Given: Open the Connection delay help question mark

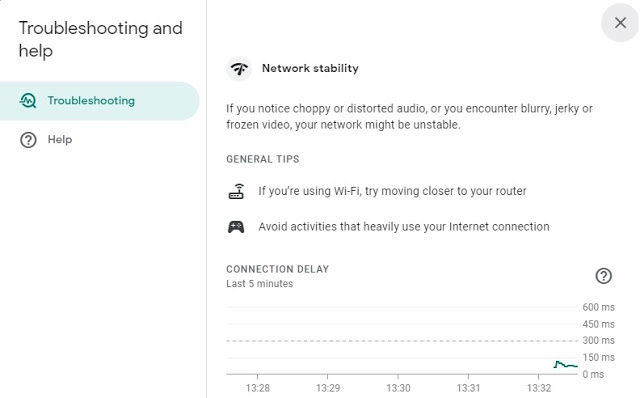Looking at the screenshot, I should pos(603,276).
